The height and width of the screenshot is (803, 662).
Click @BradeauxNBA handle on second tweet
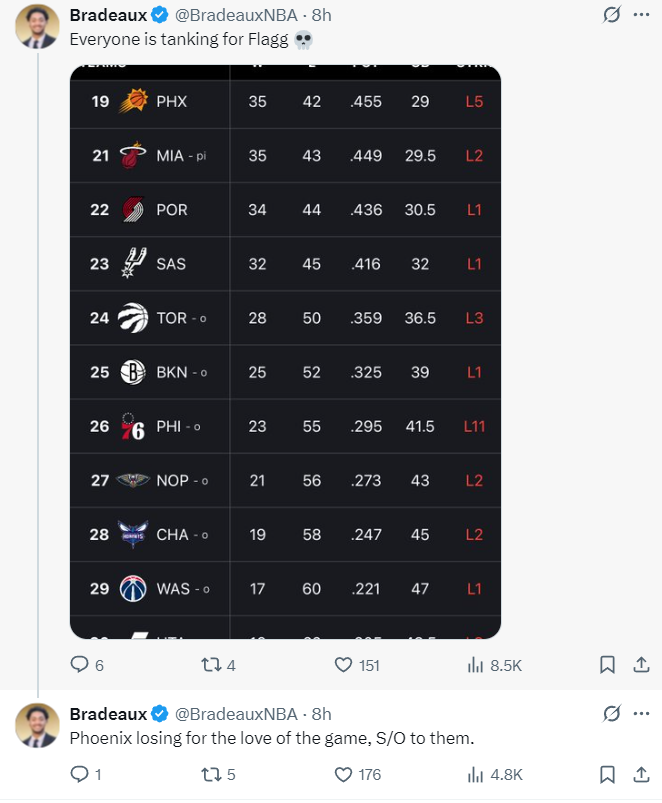(236, 714)
